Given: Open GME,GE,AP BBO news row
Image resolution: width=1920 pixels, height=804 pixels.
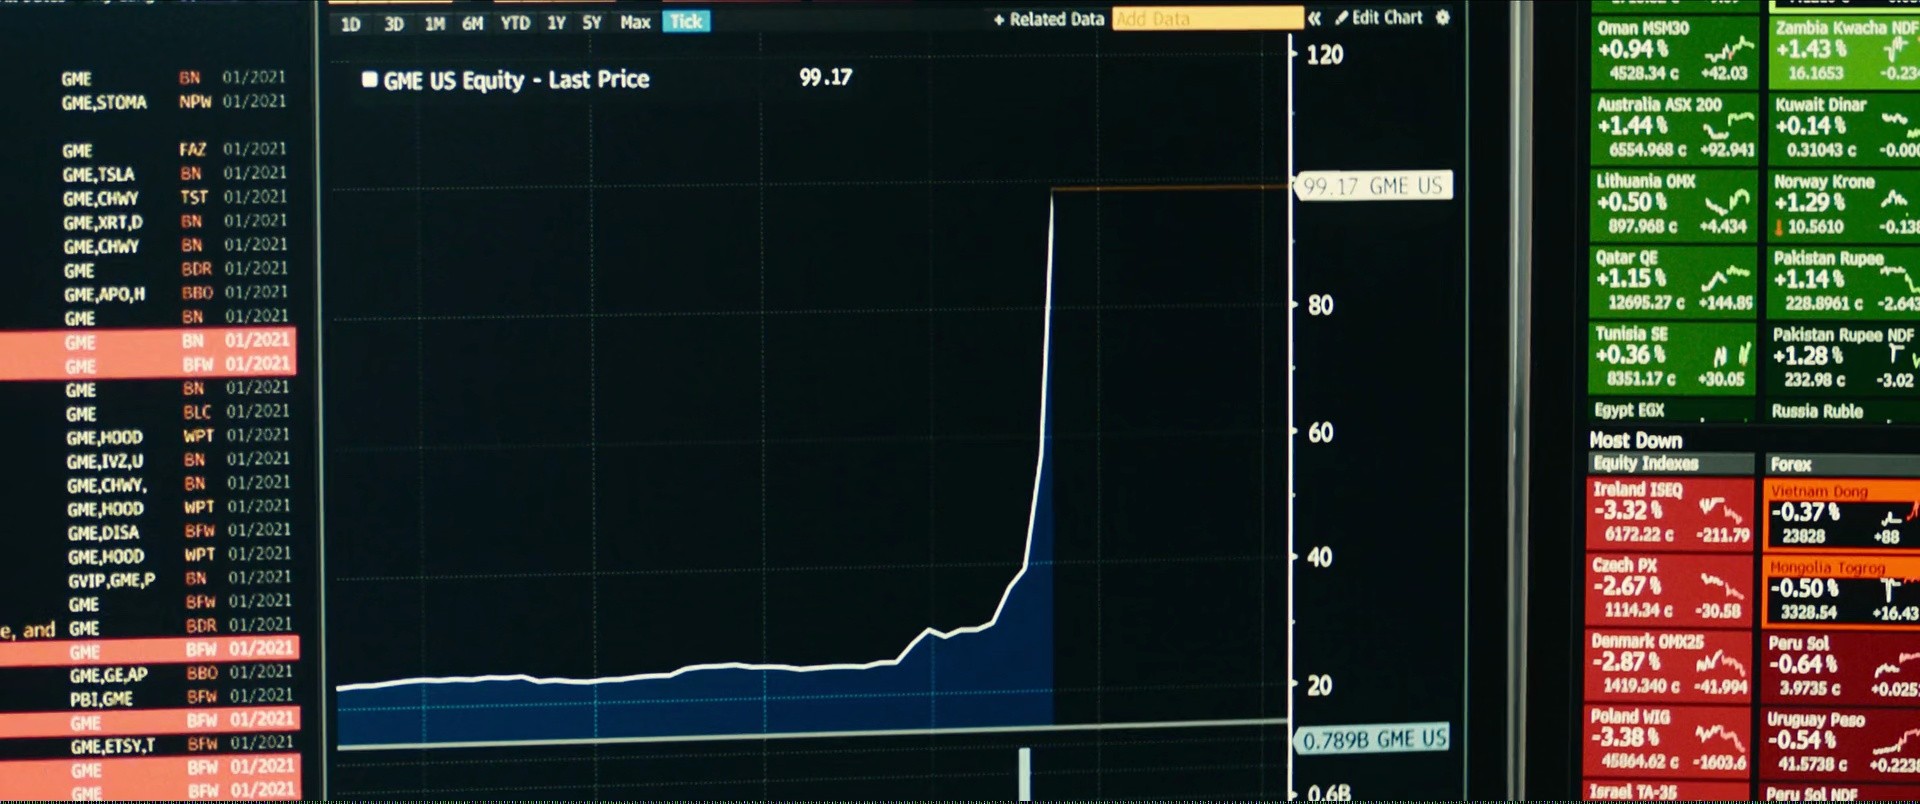Looking at the screenshot, I should click(181, 674).
